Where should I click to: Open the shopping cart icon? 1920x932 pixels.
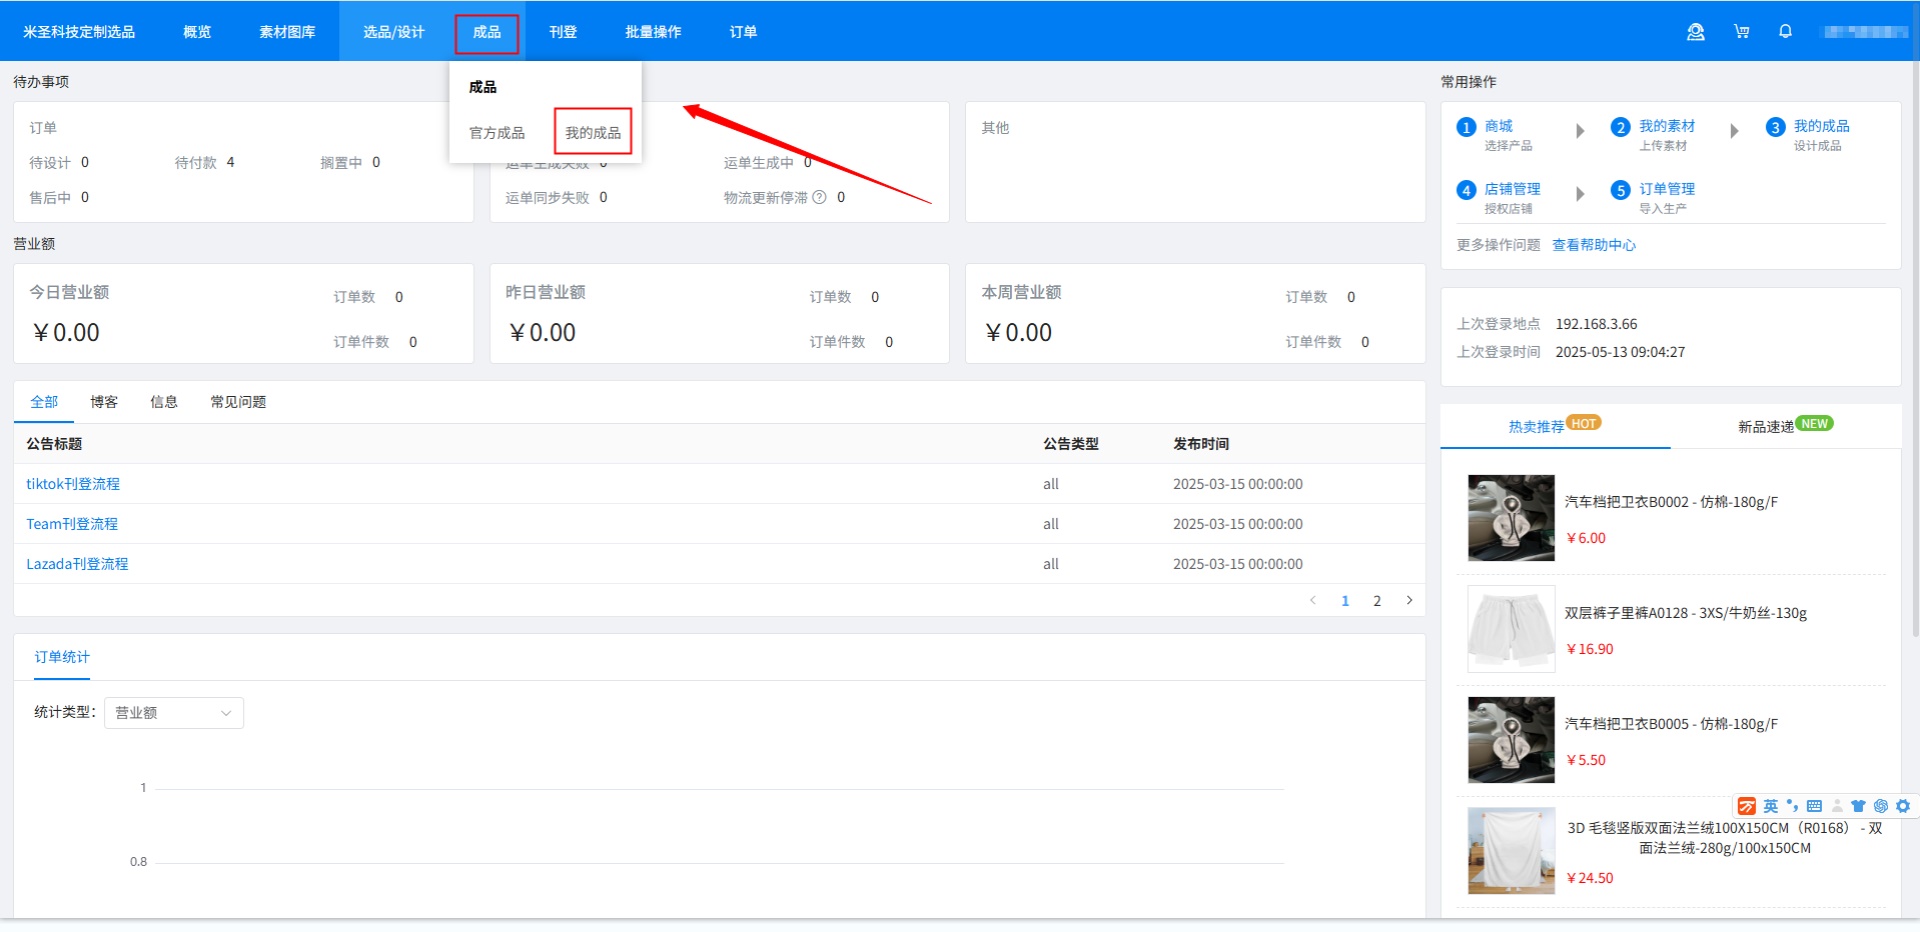pyautogui.click(x=1741, y=32)
